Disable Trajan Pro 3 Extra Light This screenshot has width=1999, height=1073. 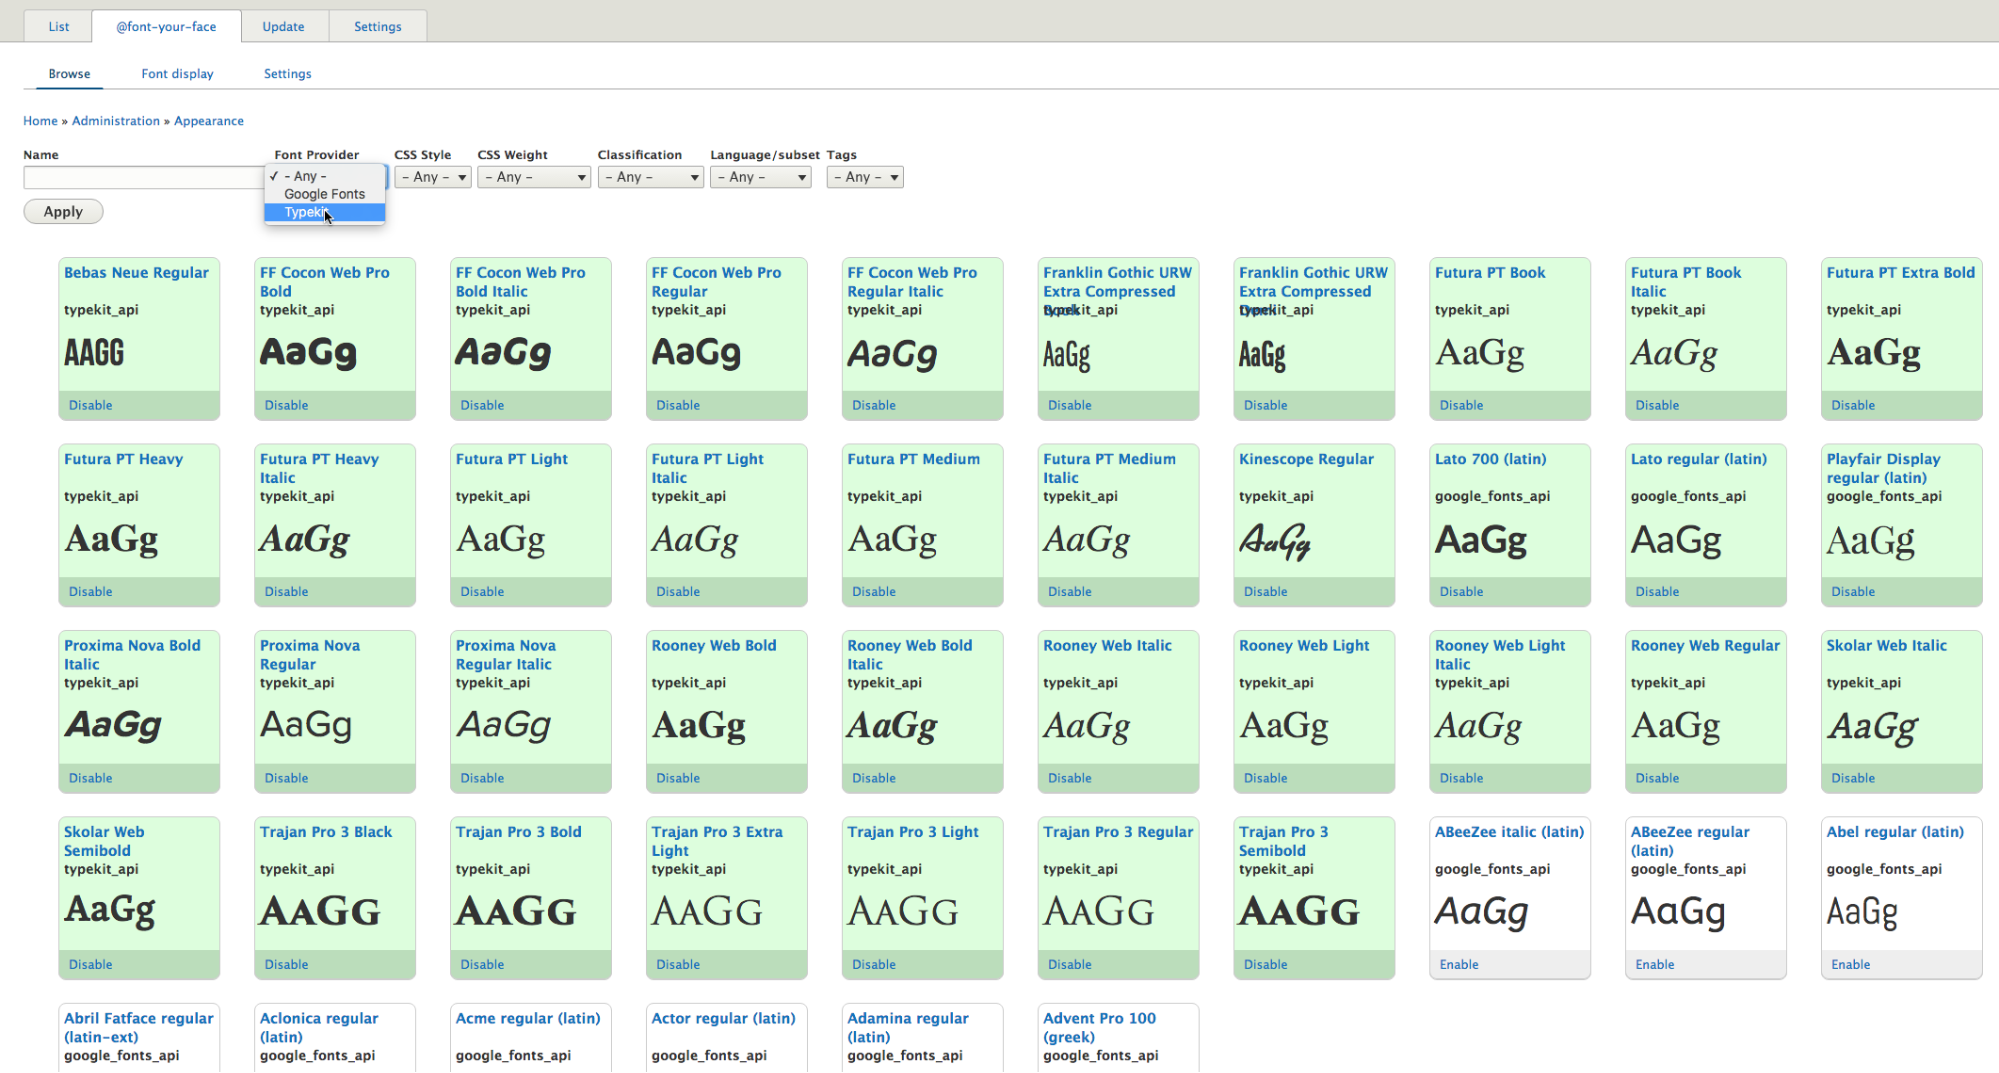(678, 965)
